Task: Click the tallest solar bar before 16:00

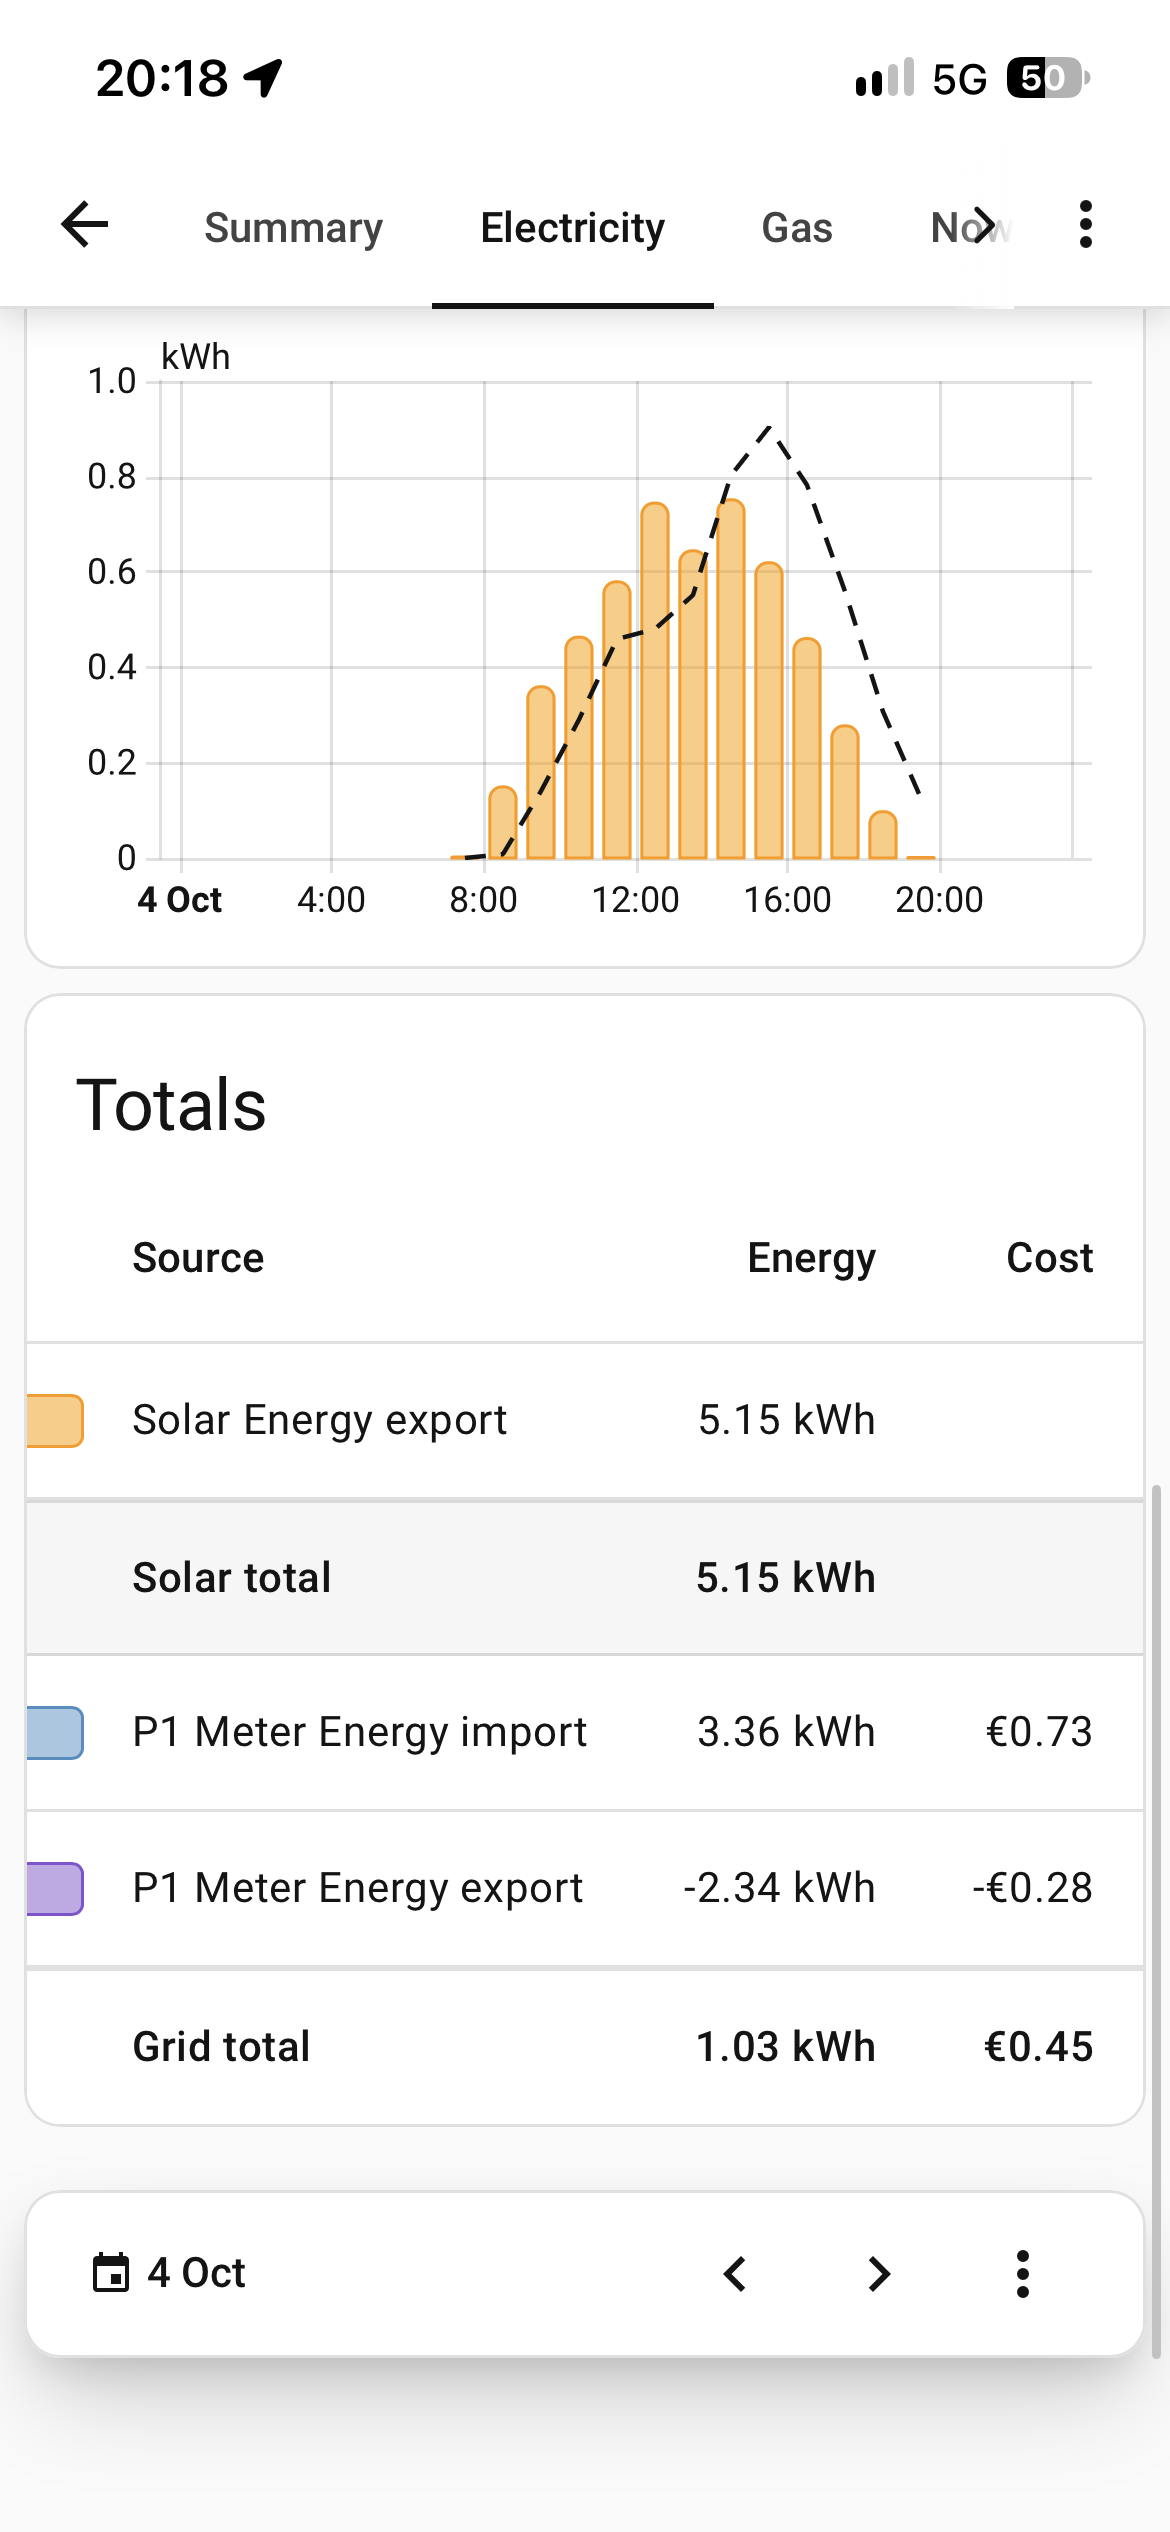Action: click(x=731, y=679)
